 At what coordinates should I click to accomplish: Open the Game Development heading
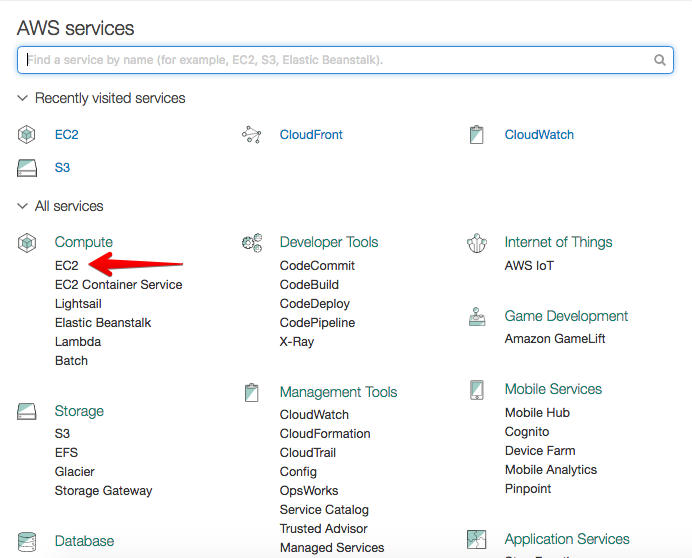click(x=566, y=316)
